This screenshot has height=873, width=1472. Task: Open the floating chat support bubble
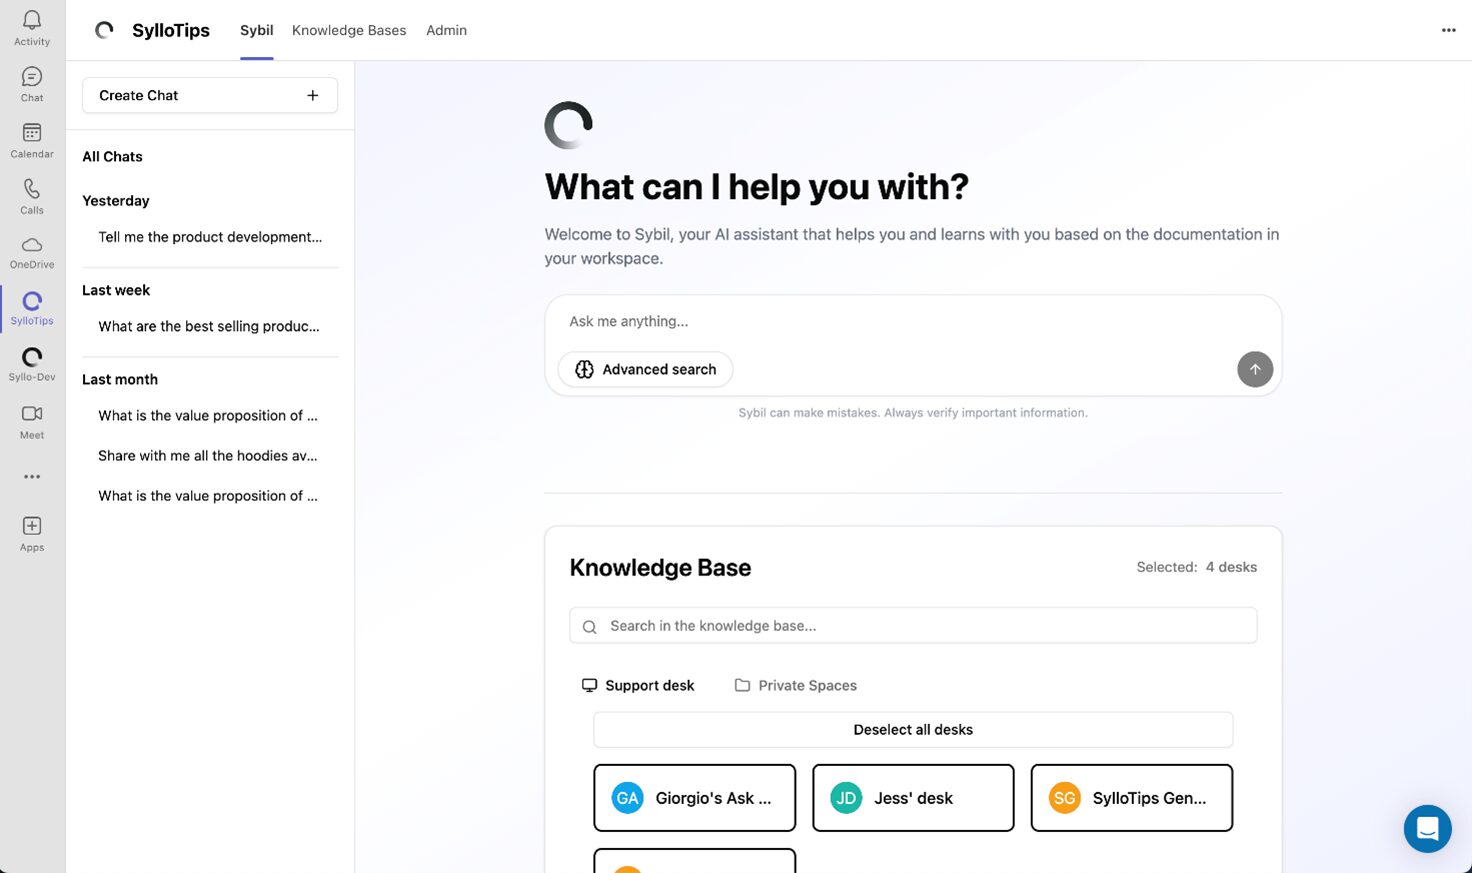1427,829
